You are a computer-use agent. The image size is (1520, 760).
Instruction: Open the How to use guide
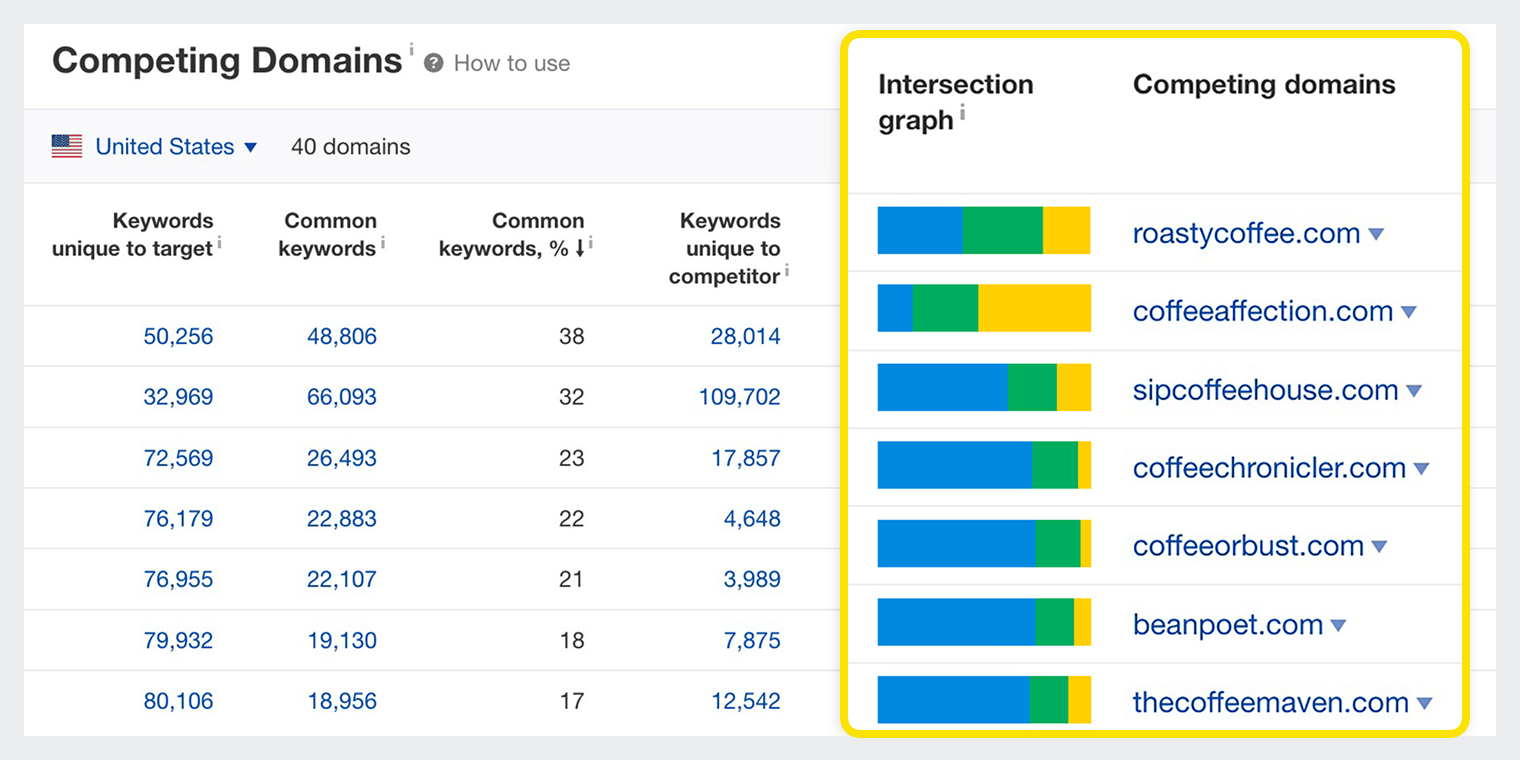tap(511, 63)
